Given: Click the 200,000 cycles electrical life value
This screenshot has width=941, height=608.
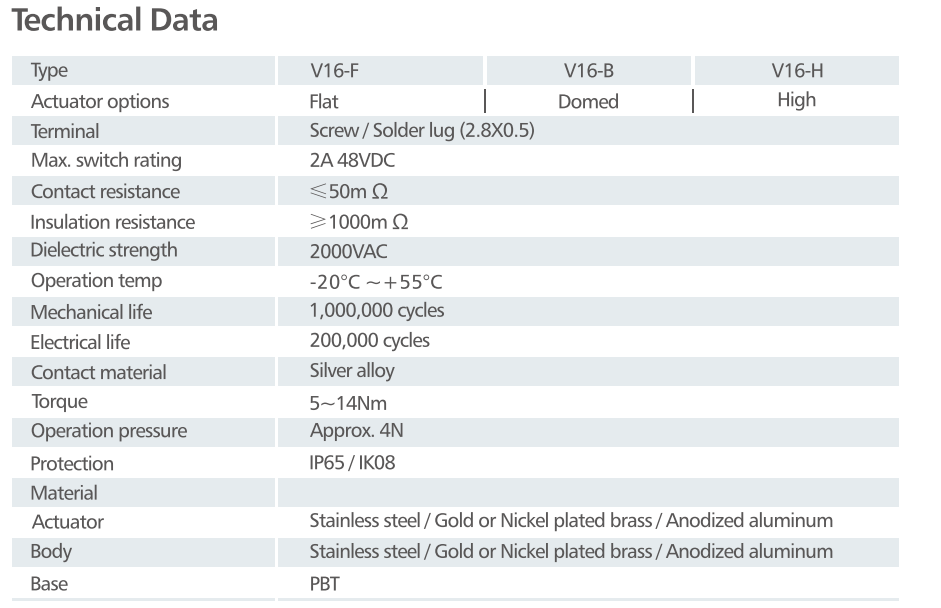Looking at the screenshot, I should pyautogui.click(x=369, y=341).
